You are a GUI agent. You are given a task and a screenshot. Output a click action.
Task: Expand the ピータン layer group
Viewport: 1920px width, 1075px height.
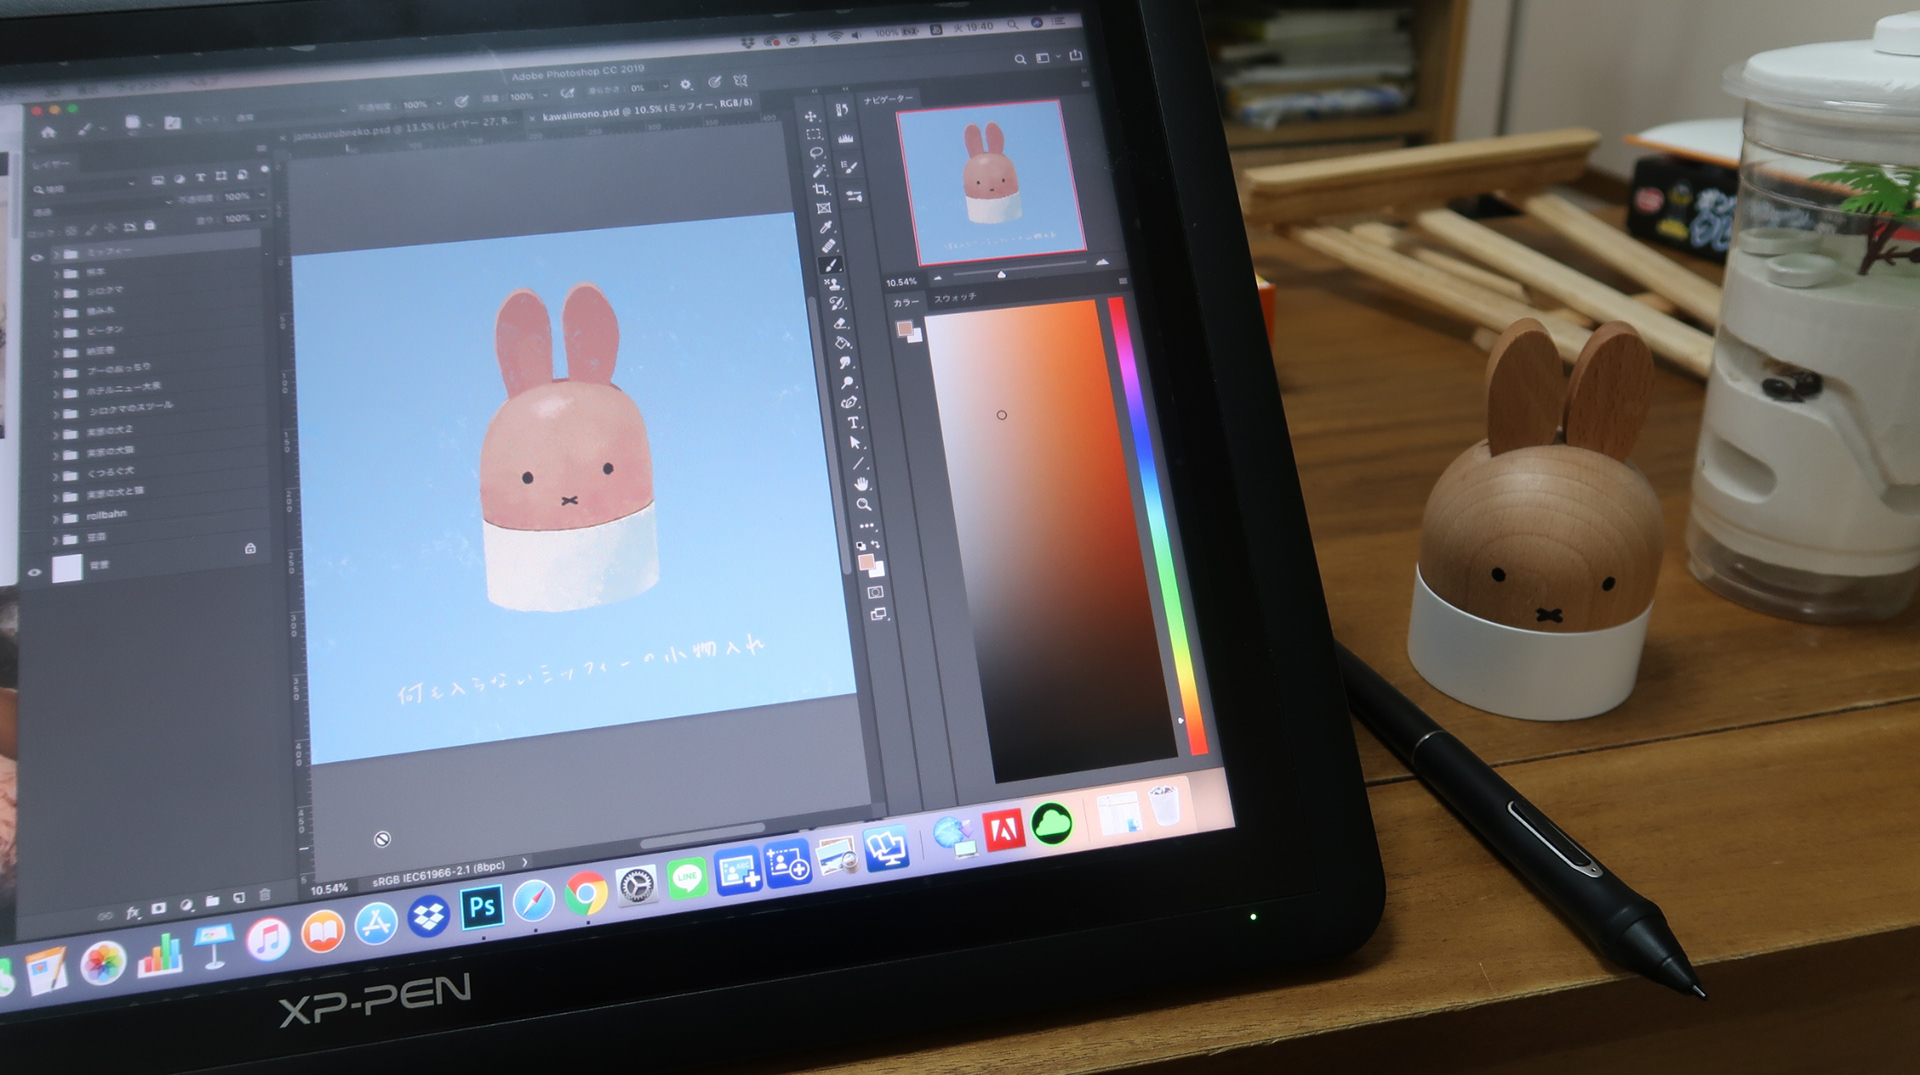[56, 332]
